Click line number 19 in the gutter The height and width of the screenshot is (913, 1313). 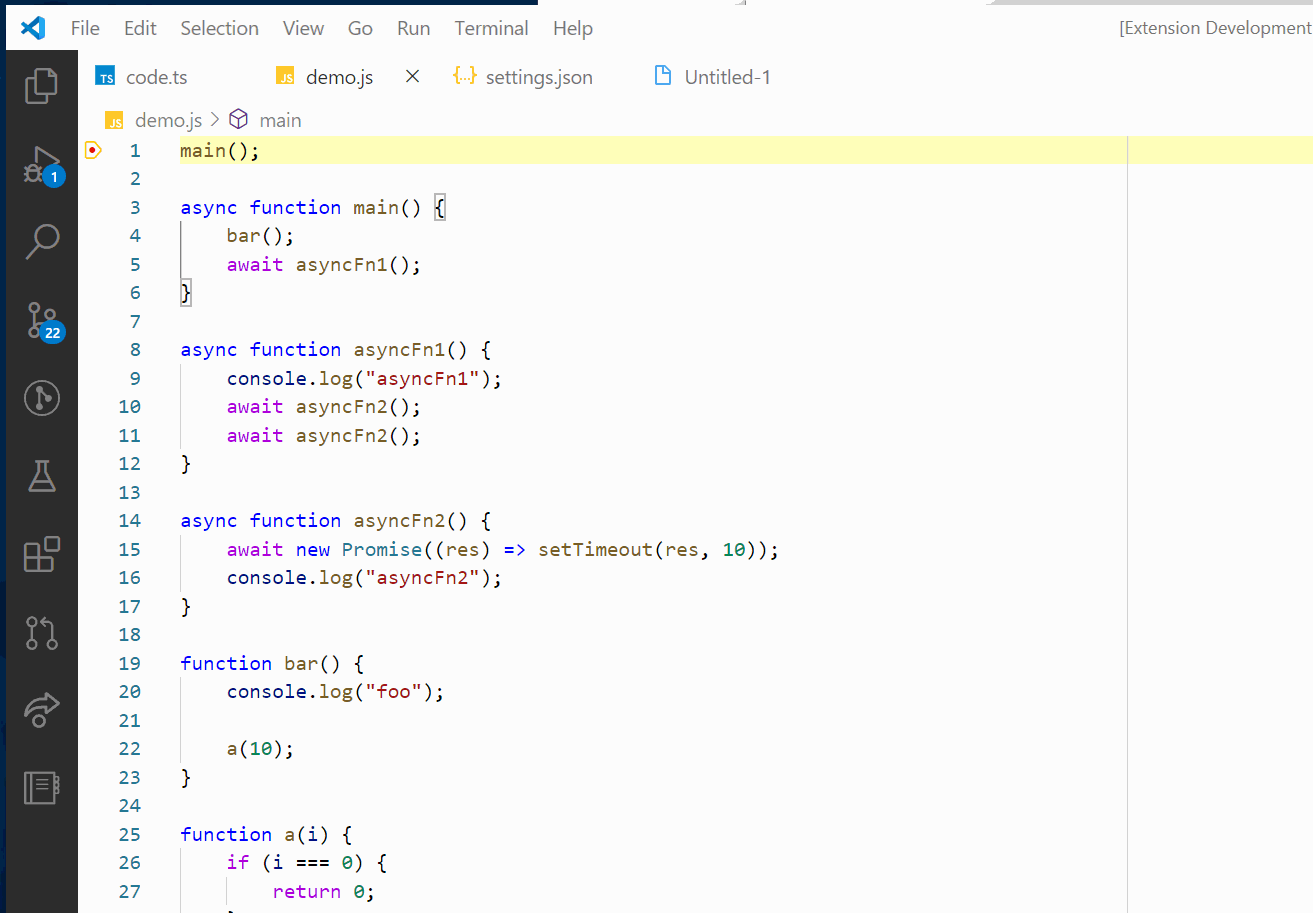(129, 664)
